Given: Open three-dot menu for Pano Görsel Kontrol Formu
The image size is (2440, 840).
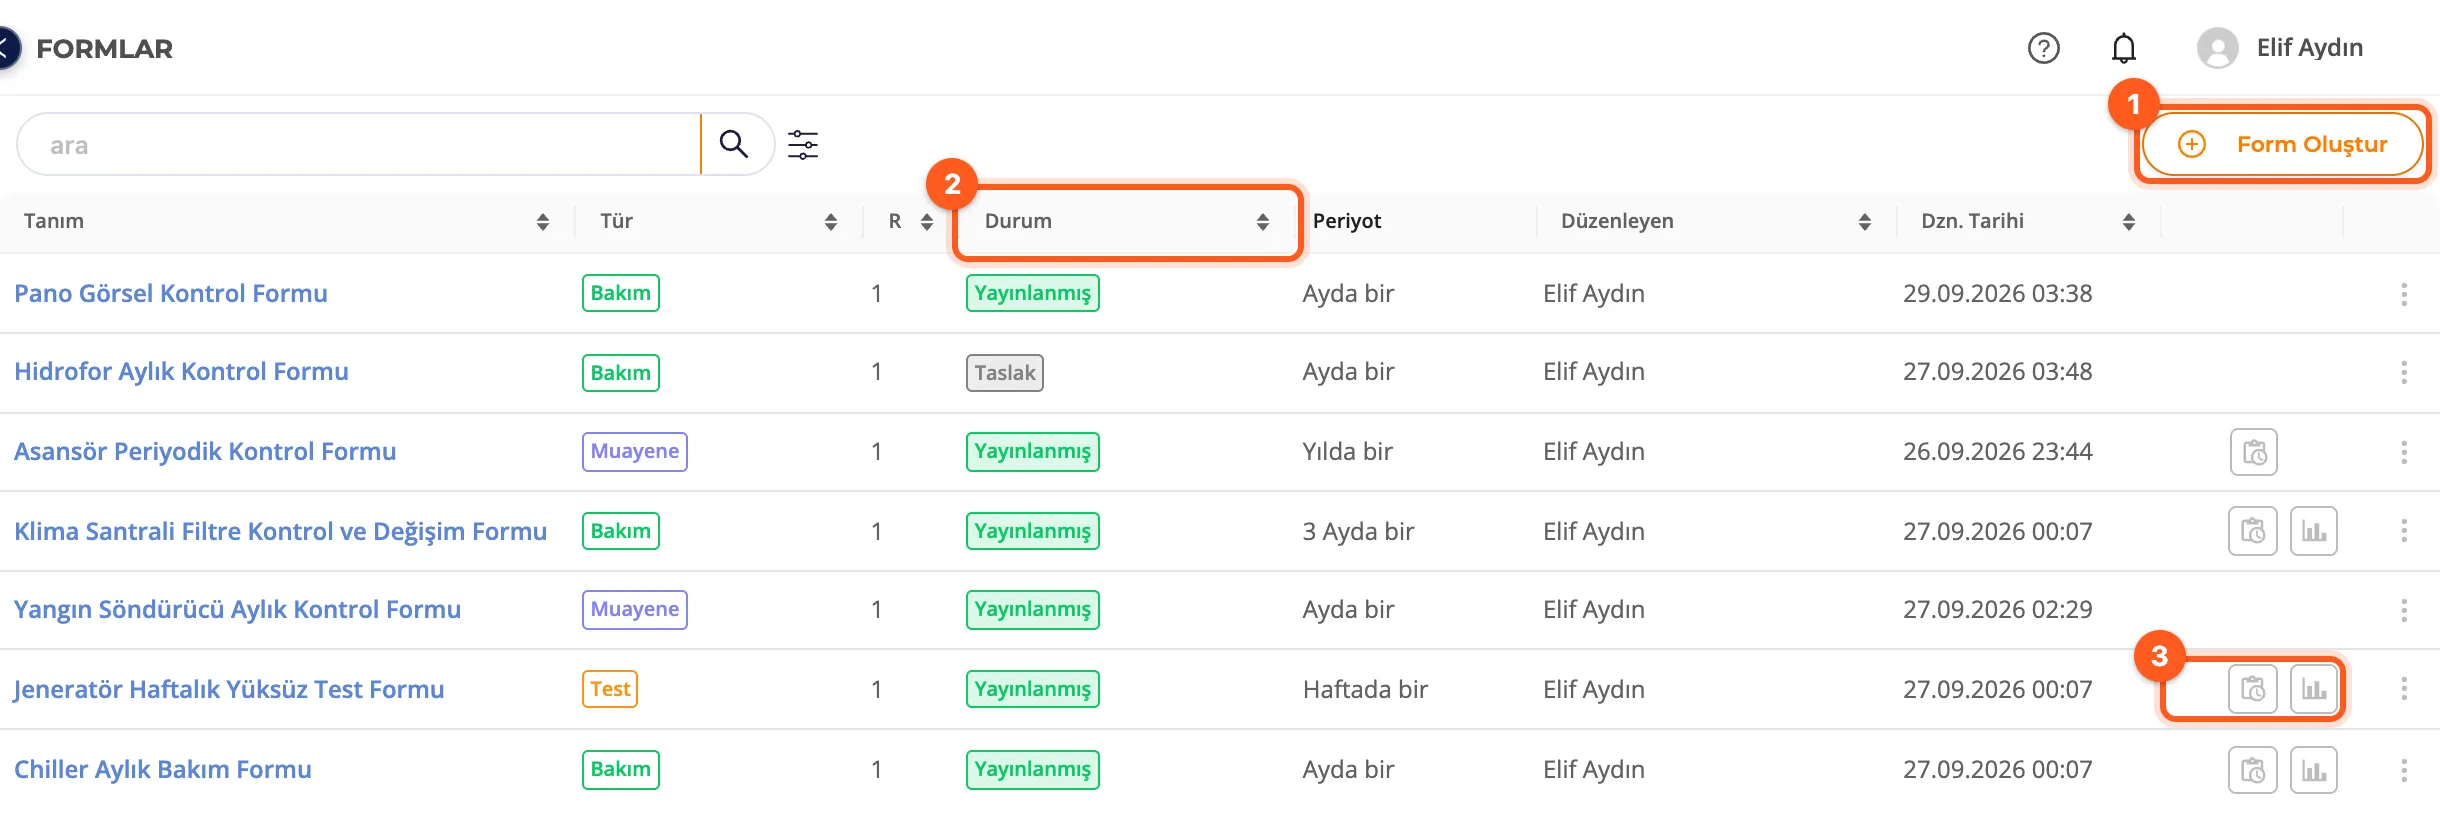Looking at the screenshot, I should tap(2404, 294).
